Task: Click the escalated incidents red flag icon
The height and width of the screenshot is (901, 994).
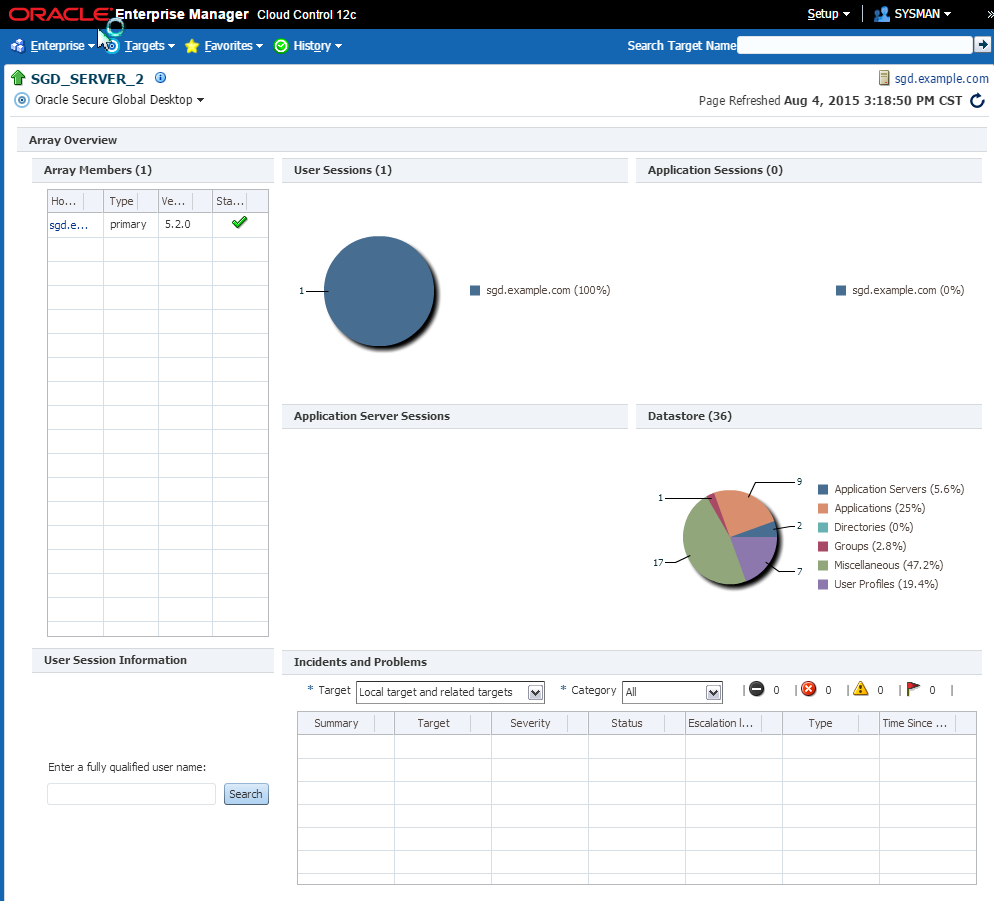Action: pos(913,689)
